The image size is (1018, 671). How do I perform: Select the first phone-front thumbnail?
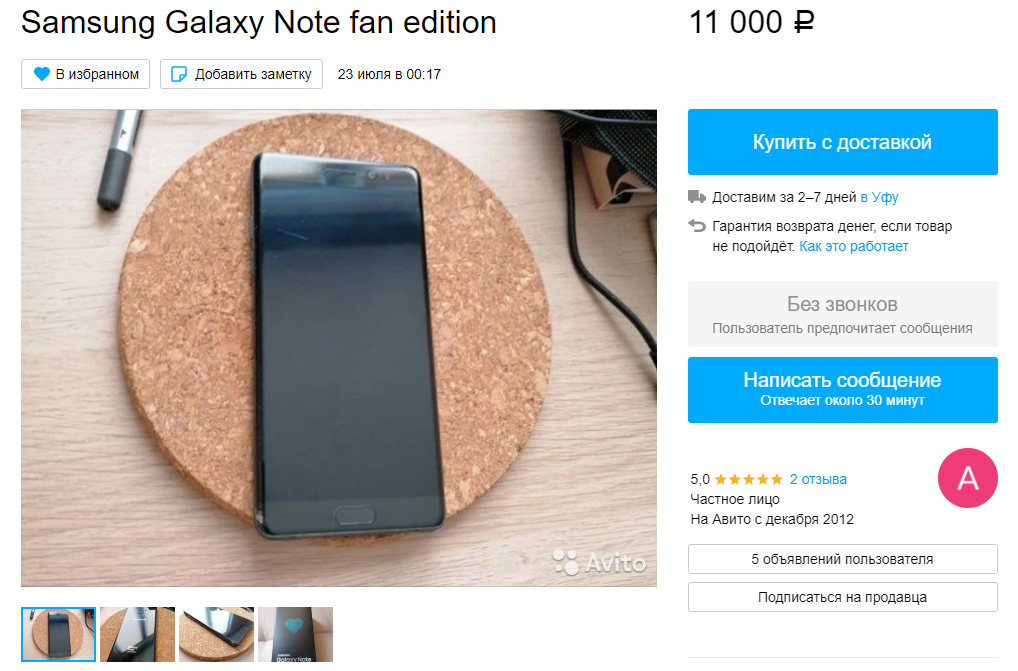[58, 635]
